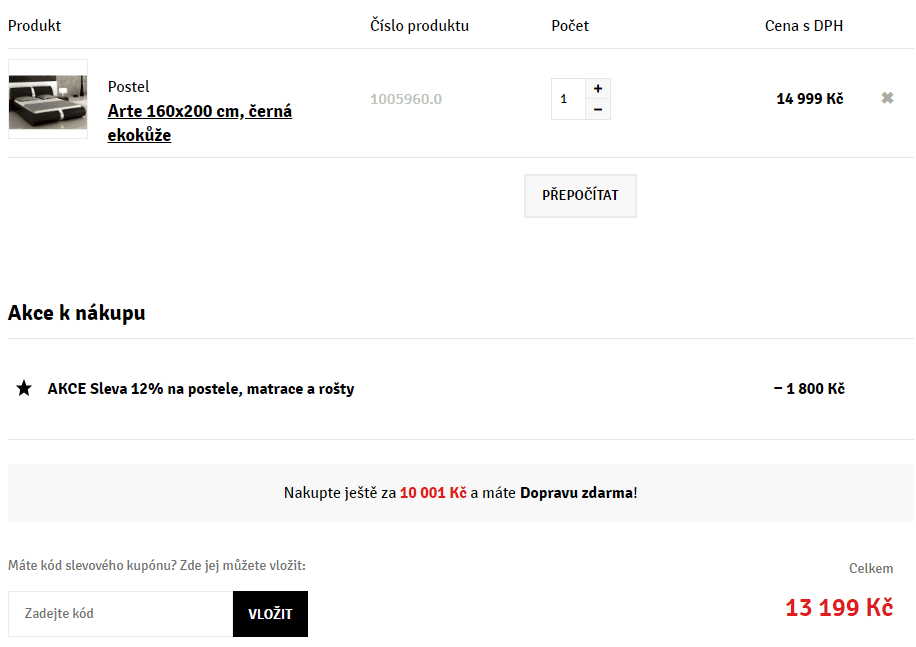Click the star icon beside AKCE Sleva
Screen dimensions: 916x647
pos(24,388)
